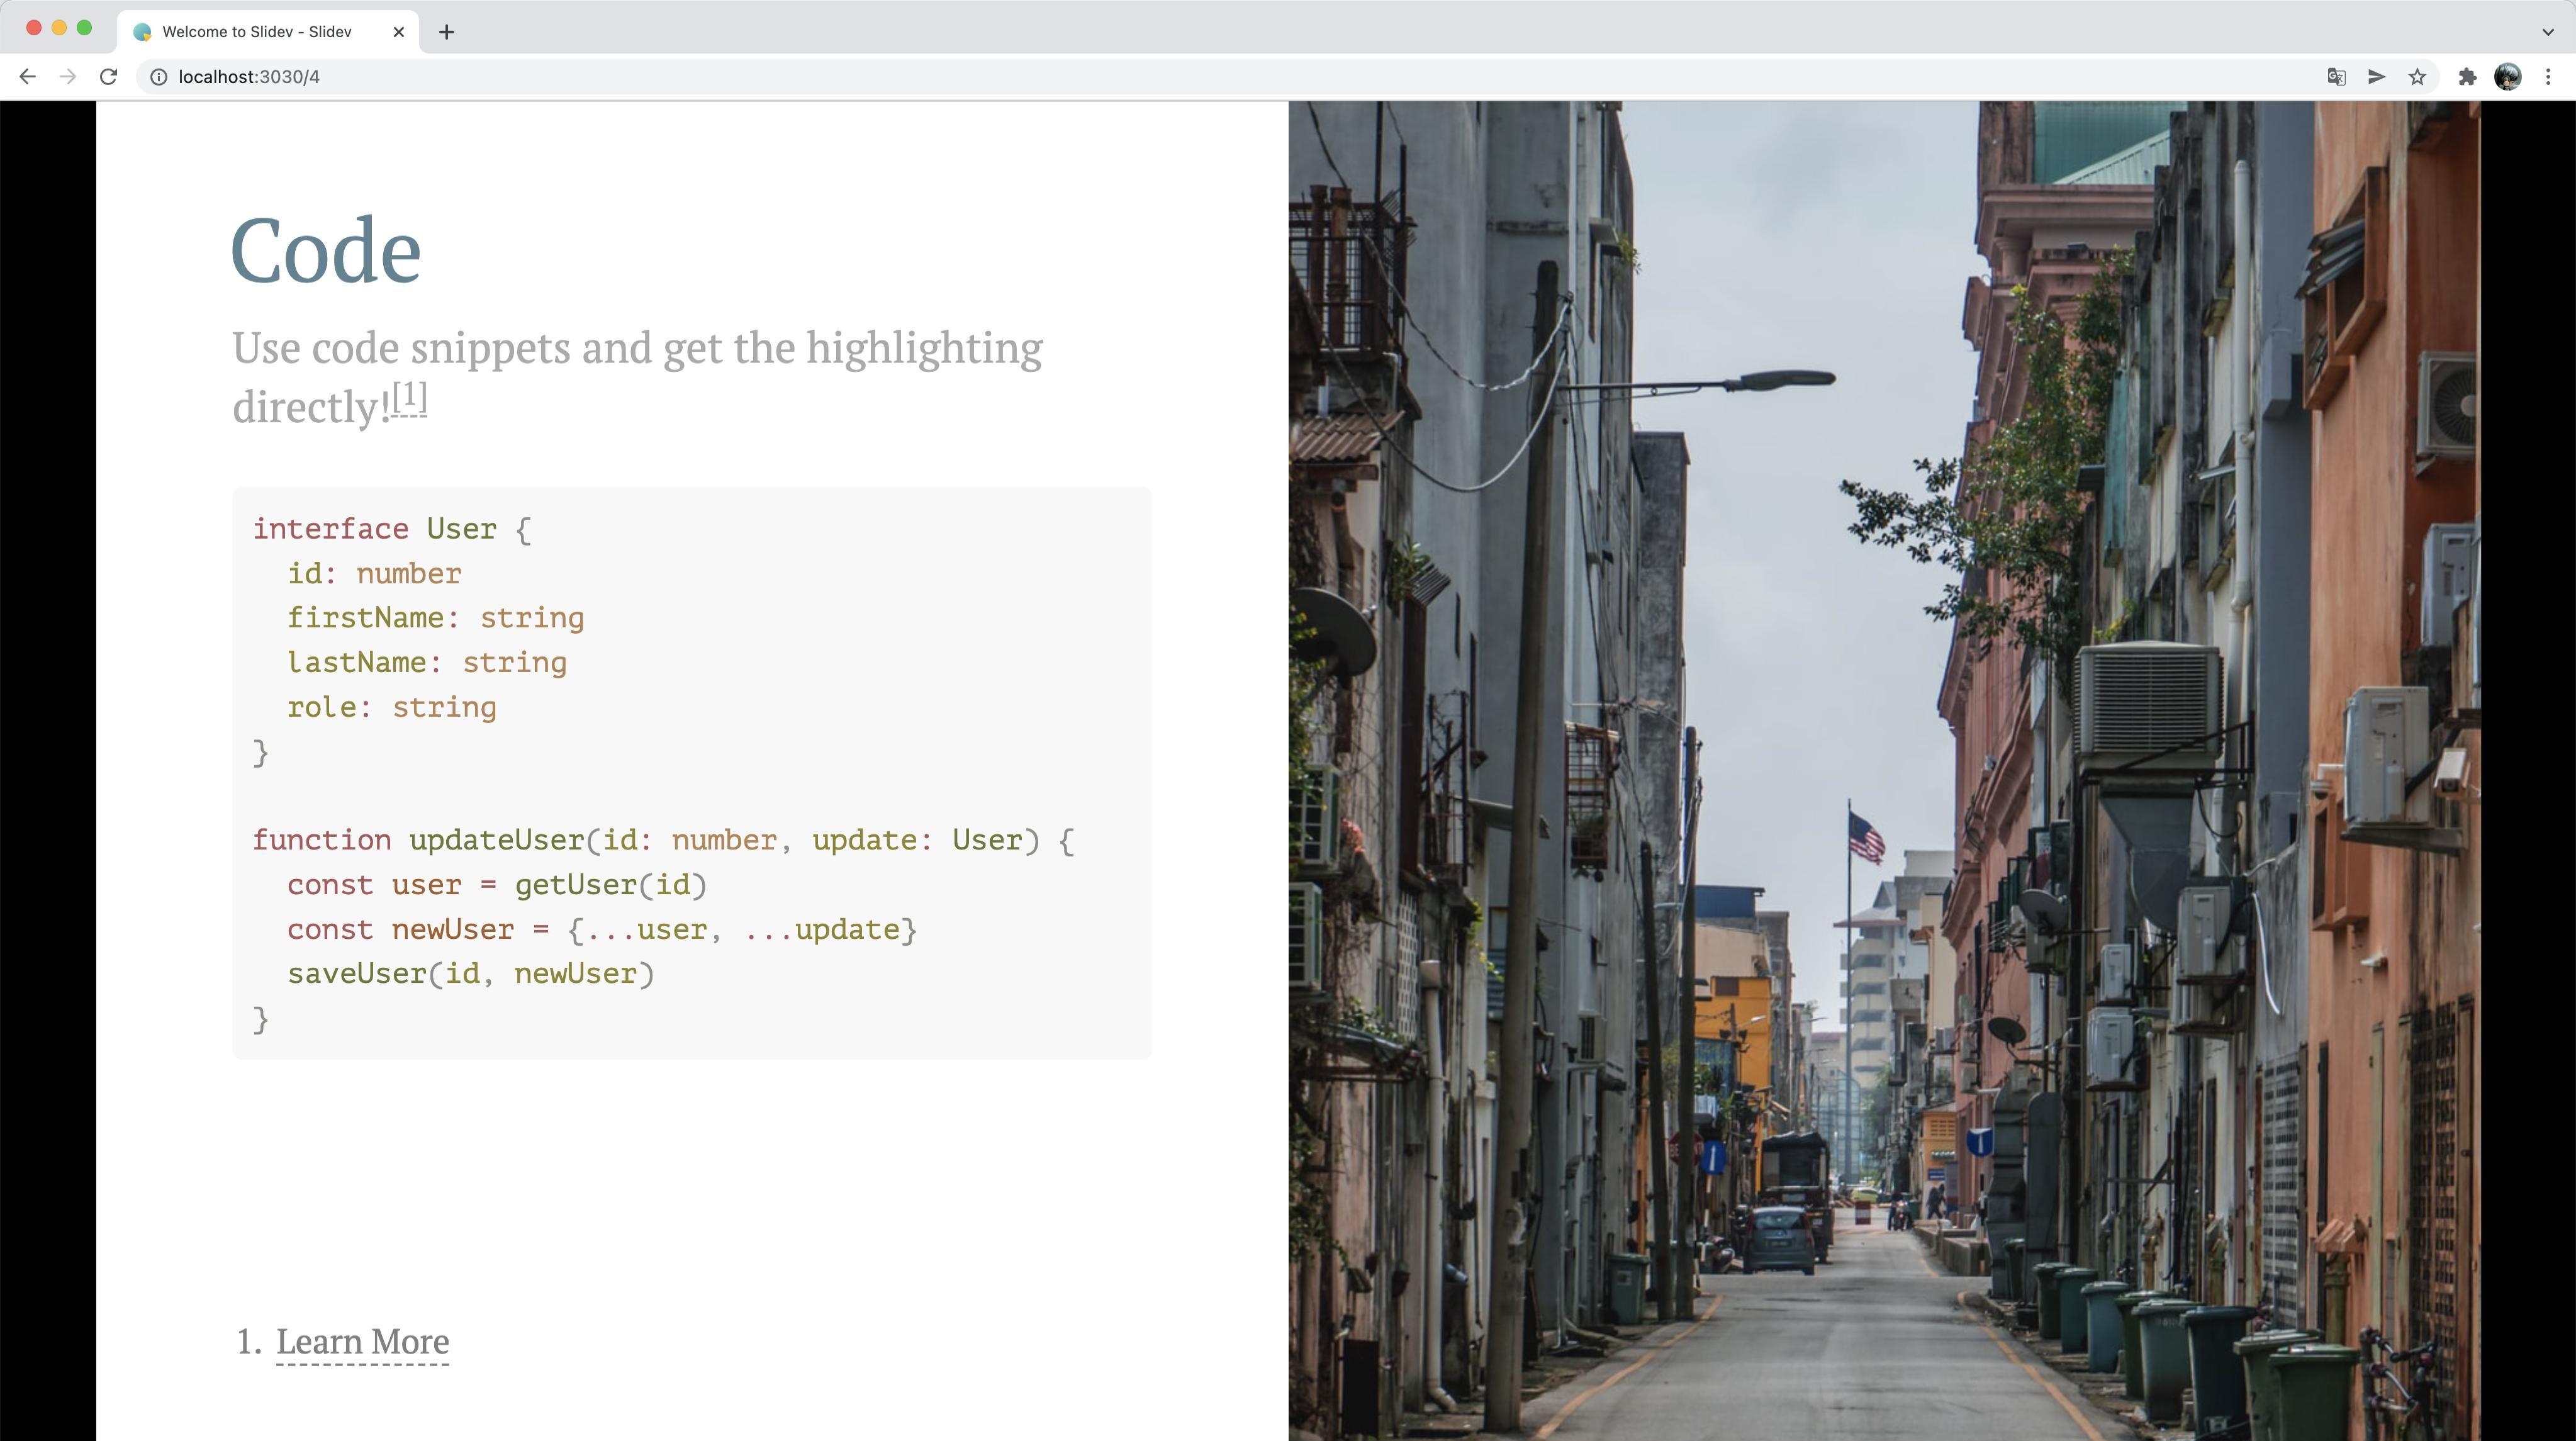This screenshot has height=1441, width=2576.
Task: Open a new browser tab
Action: point(446,32)
